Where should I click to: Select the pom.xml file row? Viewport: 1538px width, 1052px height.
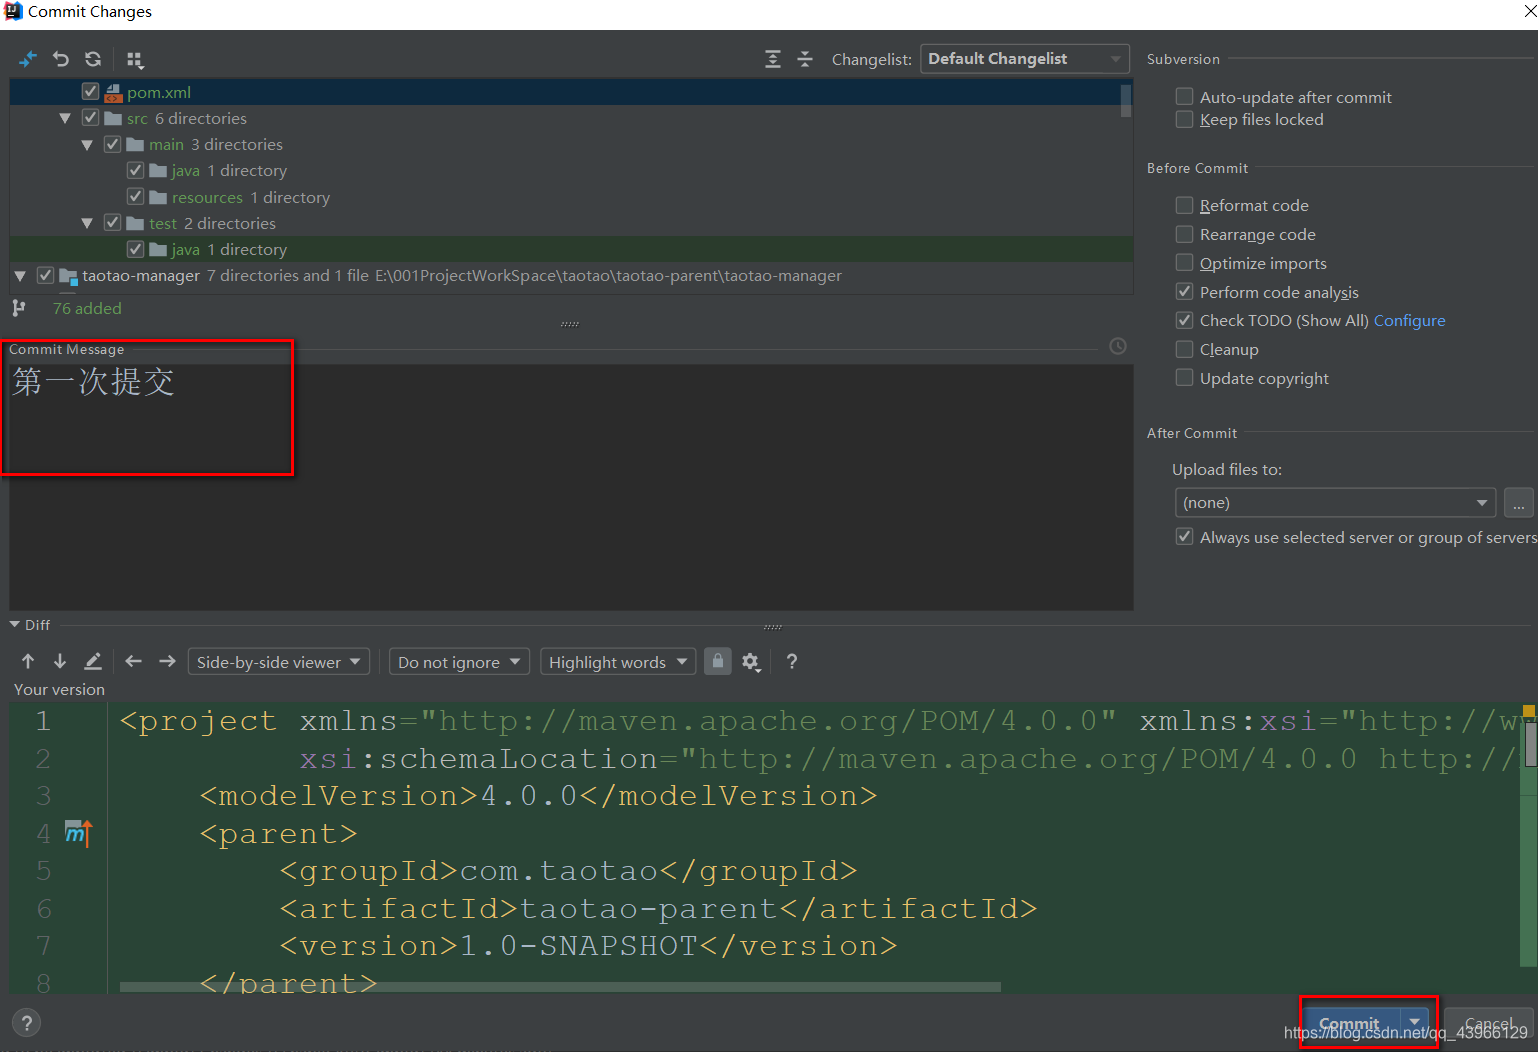pos(565,92)
